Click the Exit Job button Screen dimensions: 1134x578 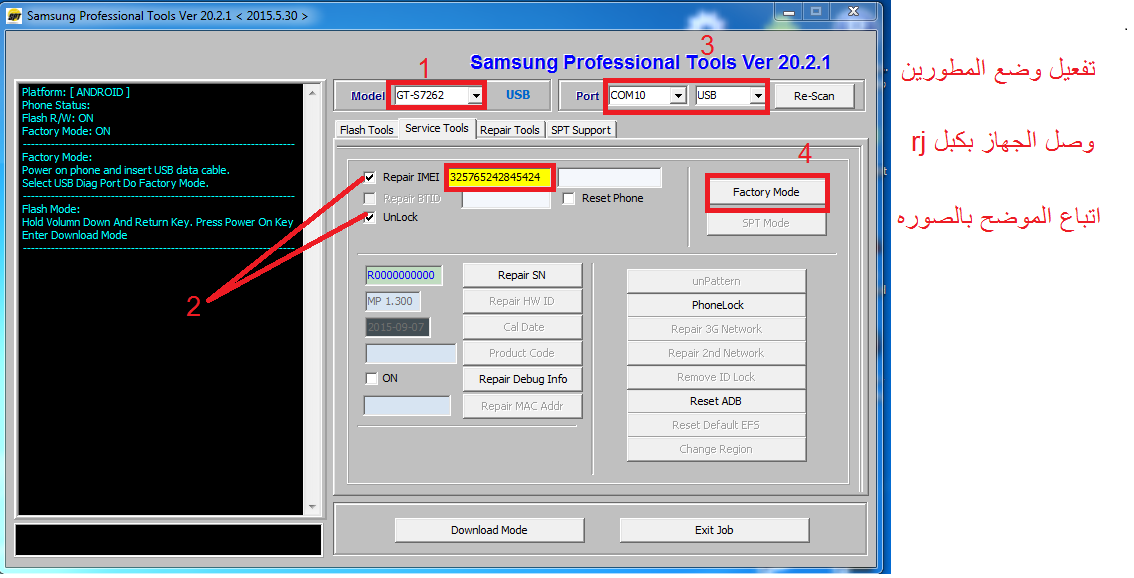pos(715,530)
